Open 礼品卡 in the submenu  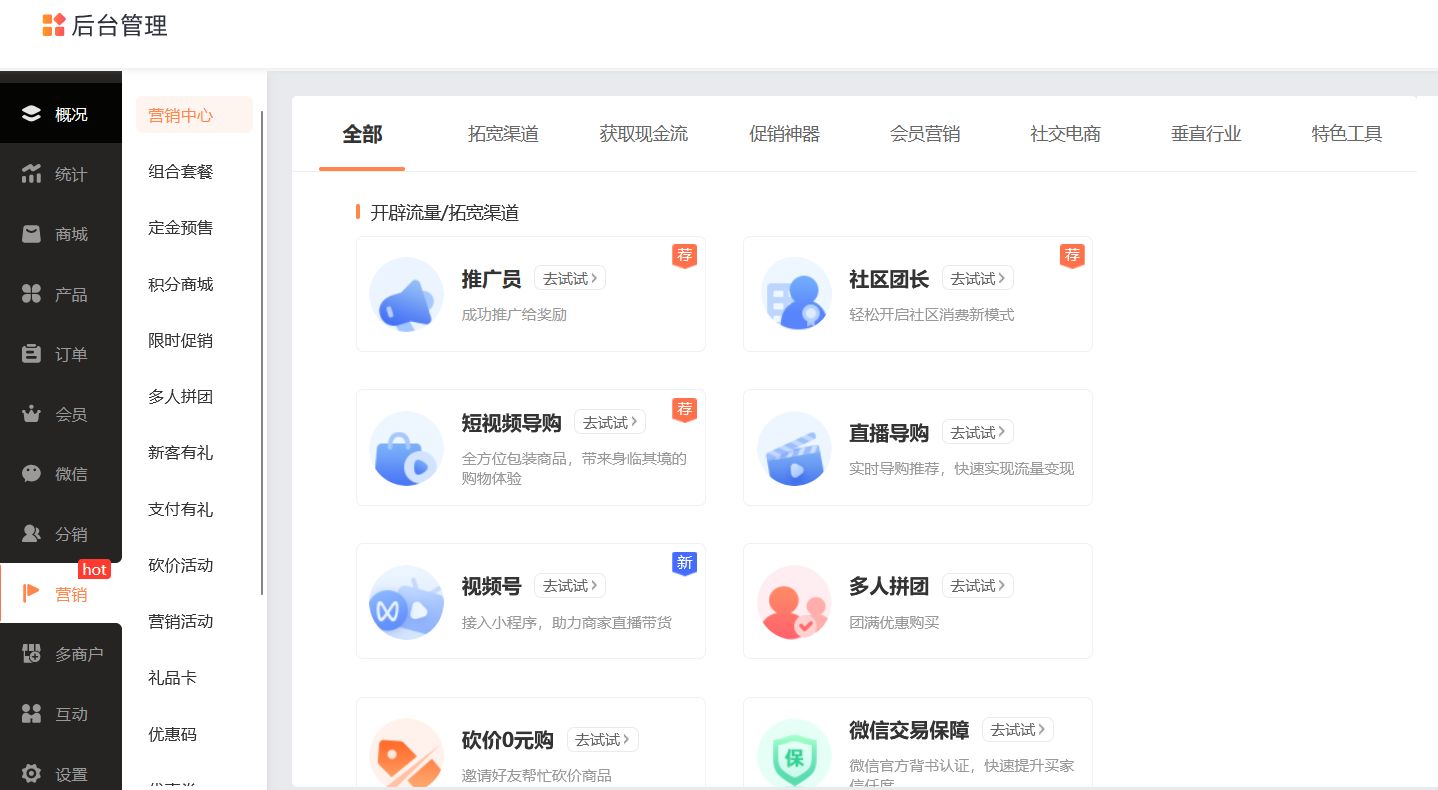(173, 678)
